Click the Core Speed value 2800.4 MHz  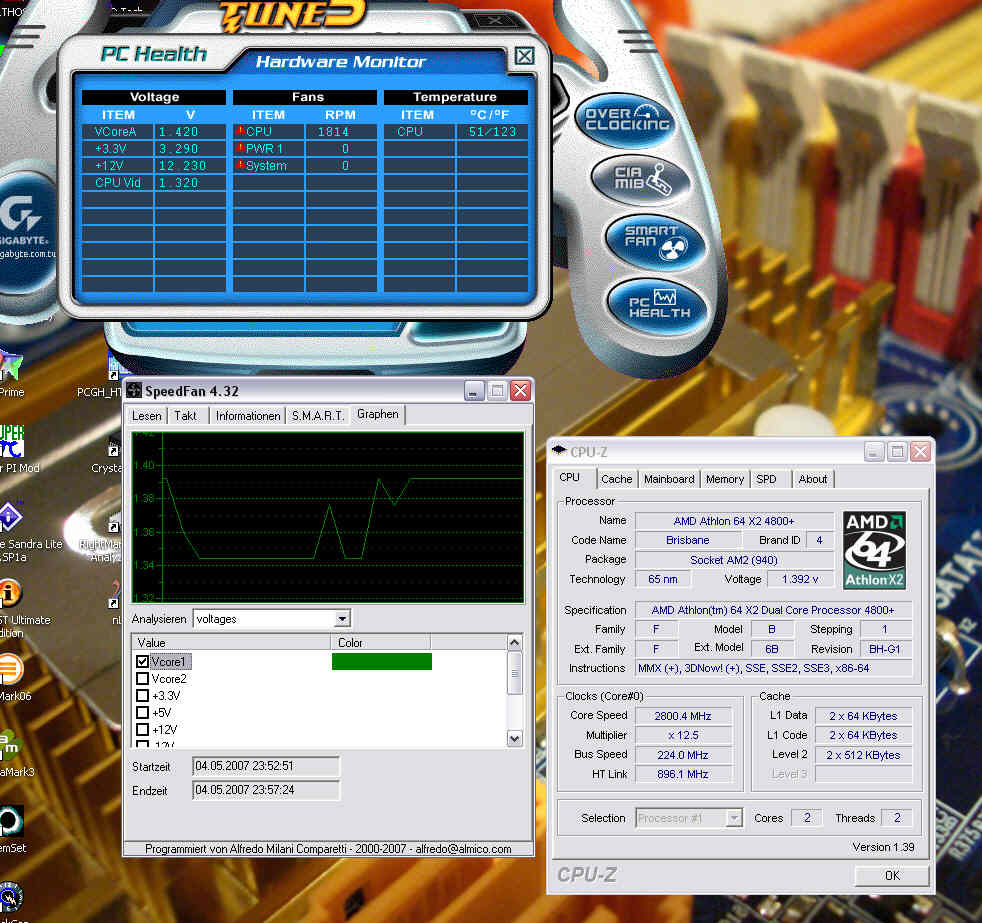point(683,716)
